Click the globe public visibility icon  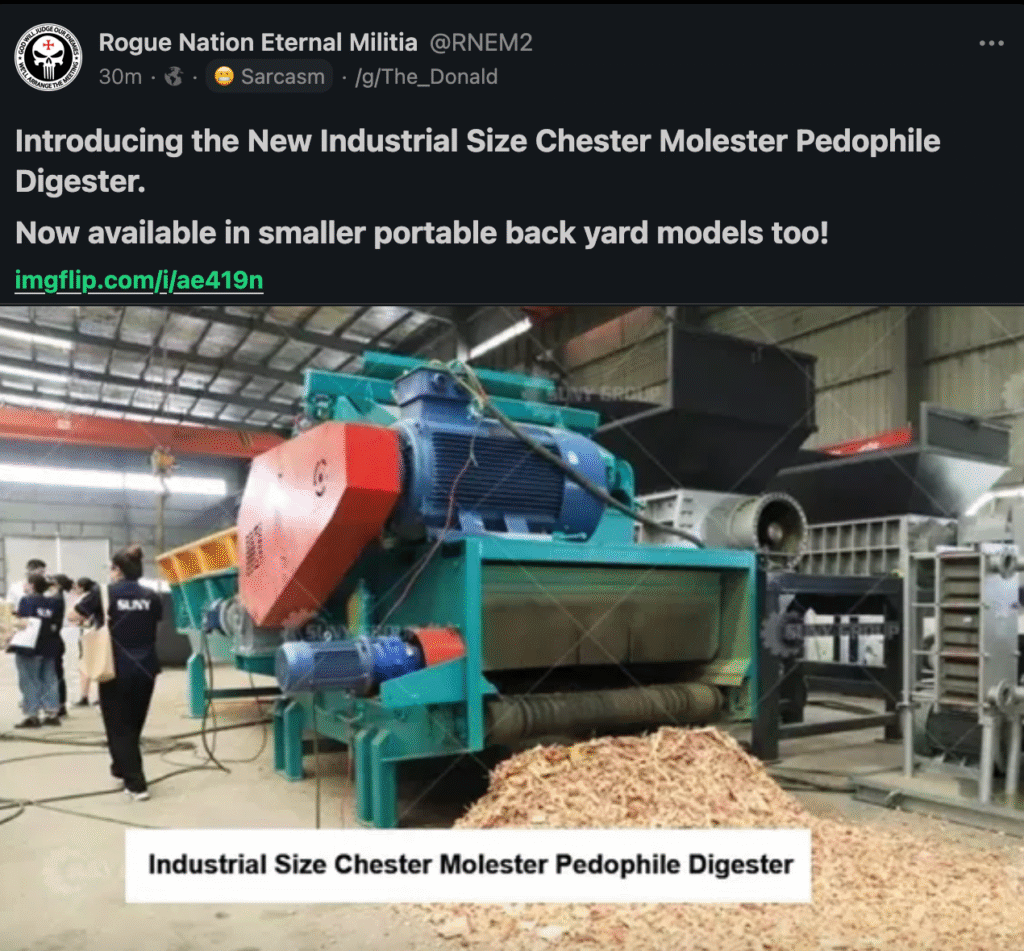pos(174,76)
